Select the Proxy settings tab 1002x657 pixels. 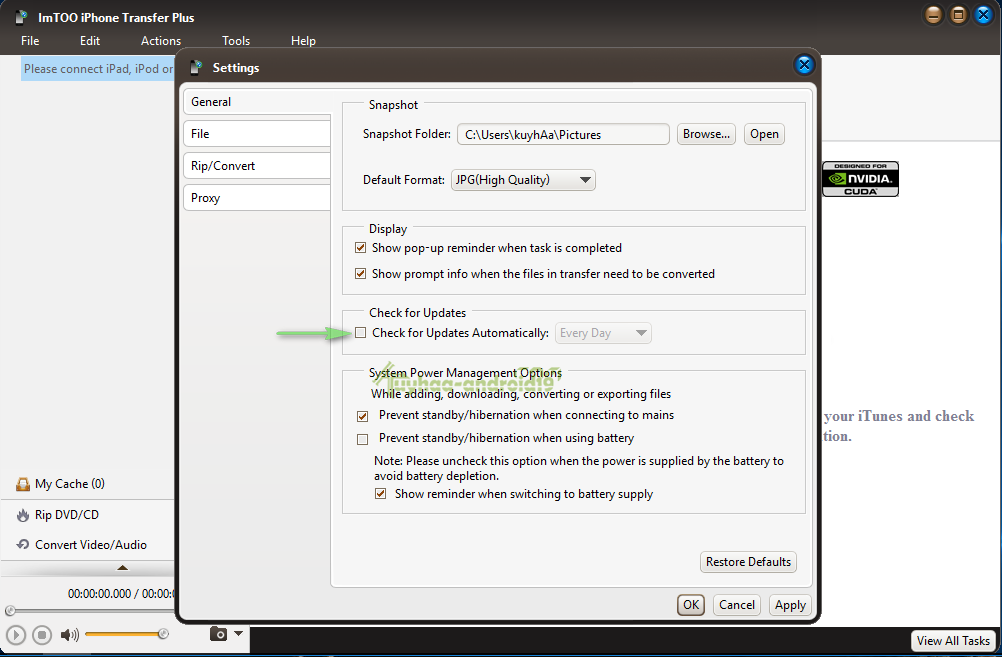tap(257, 197)
